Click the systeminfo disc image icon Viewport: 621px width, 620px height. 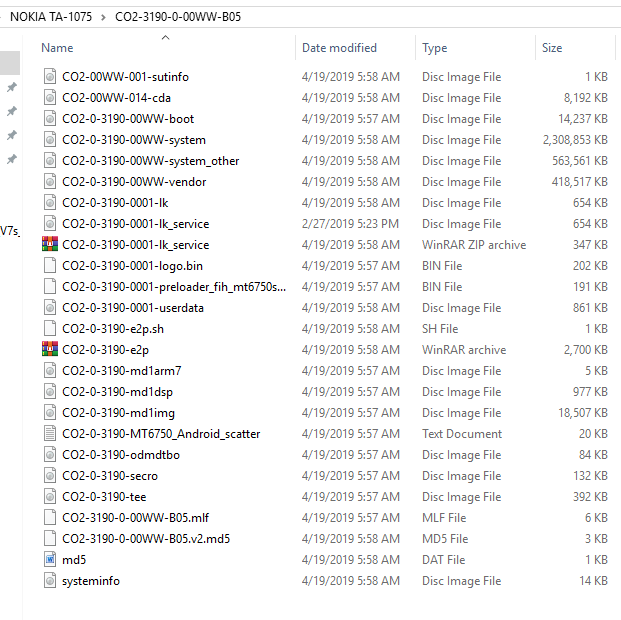tap(50, 580)
